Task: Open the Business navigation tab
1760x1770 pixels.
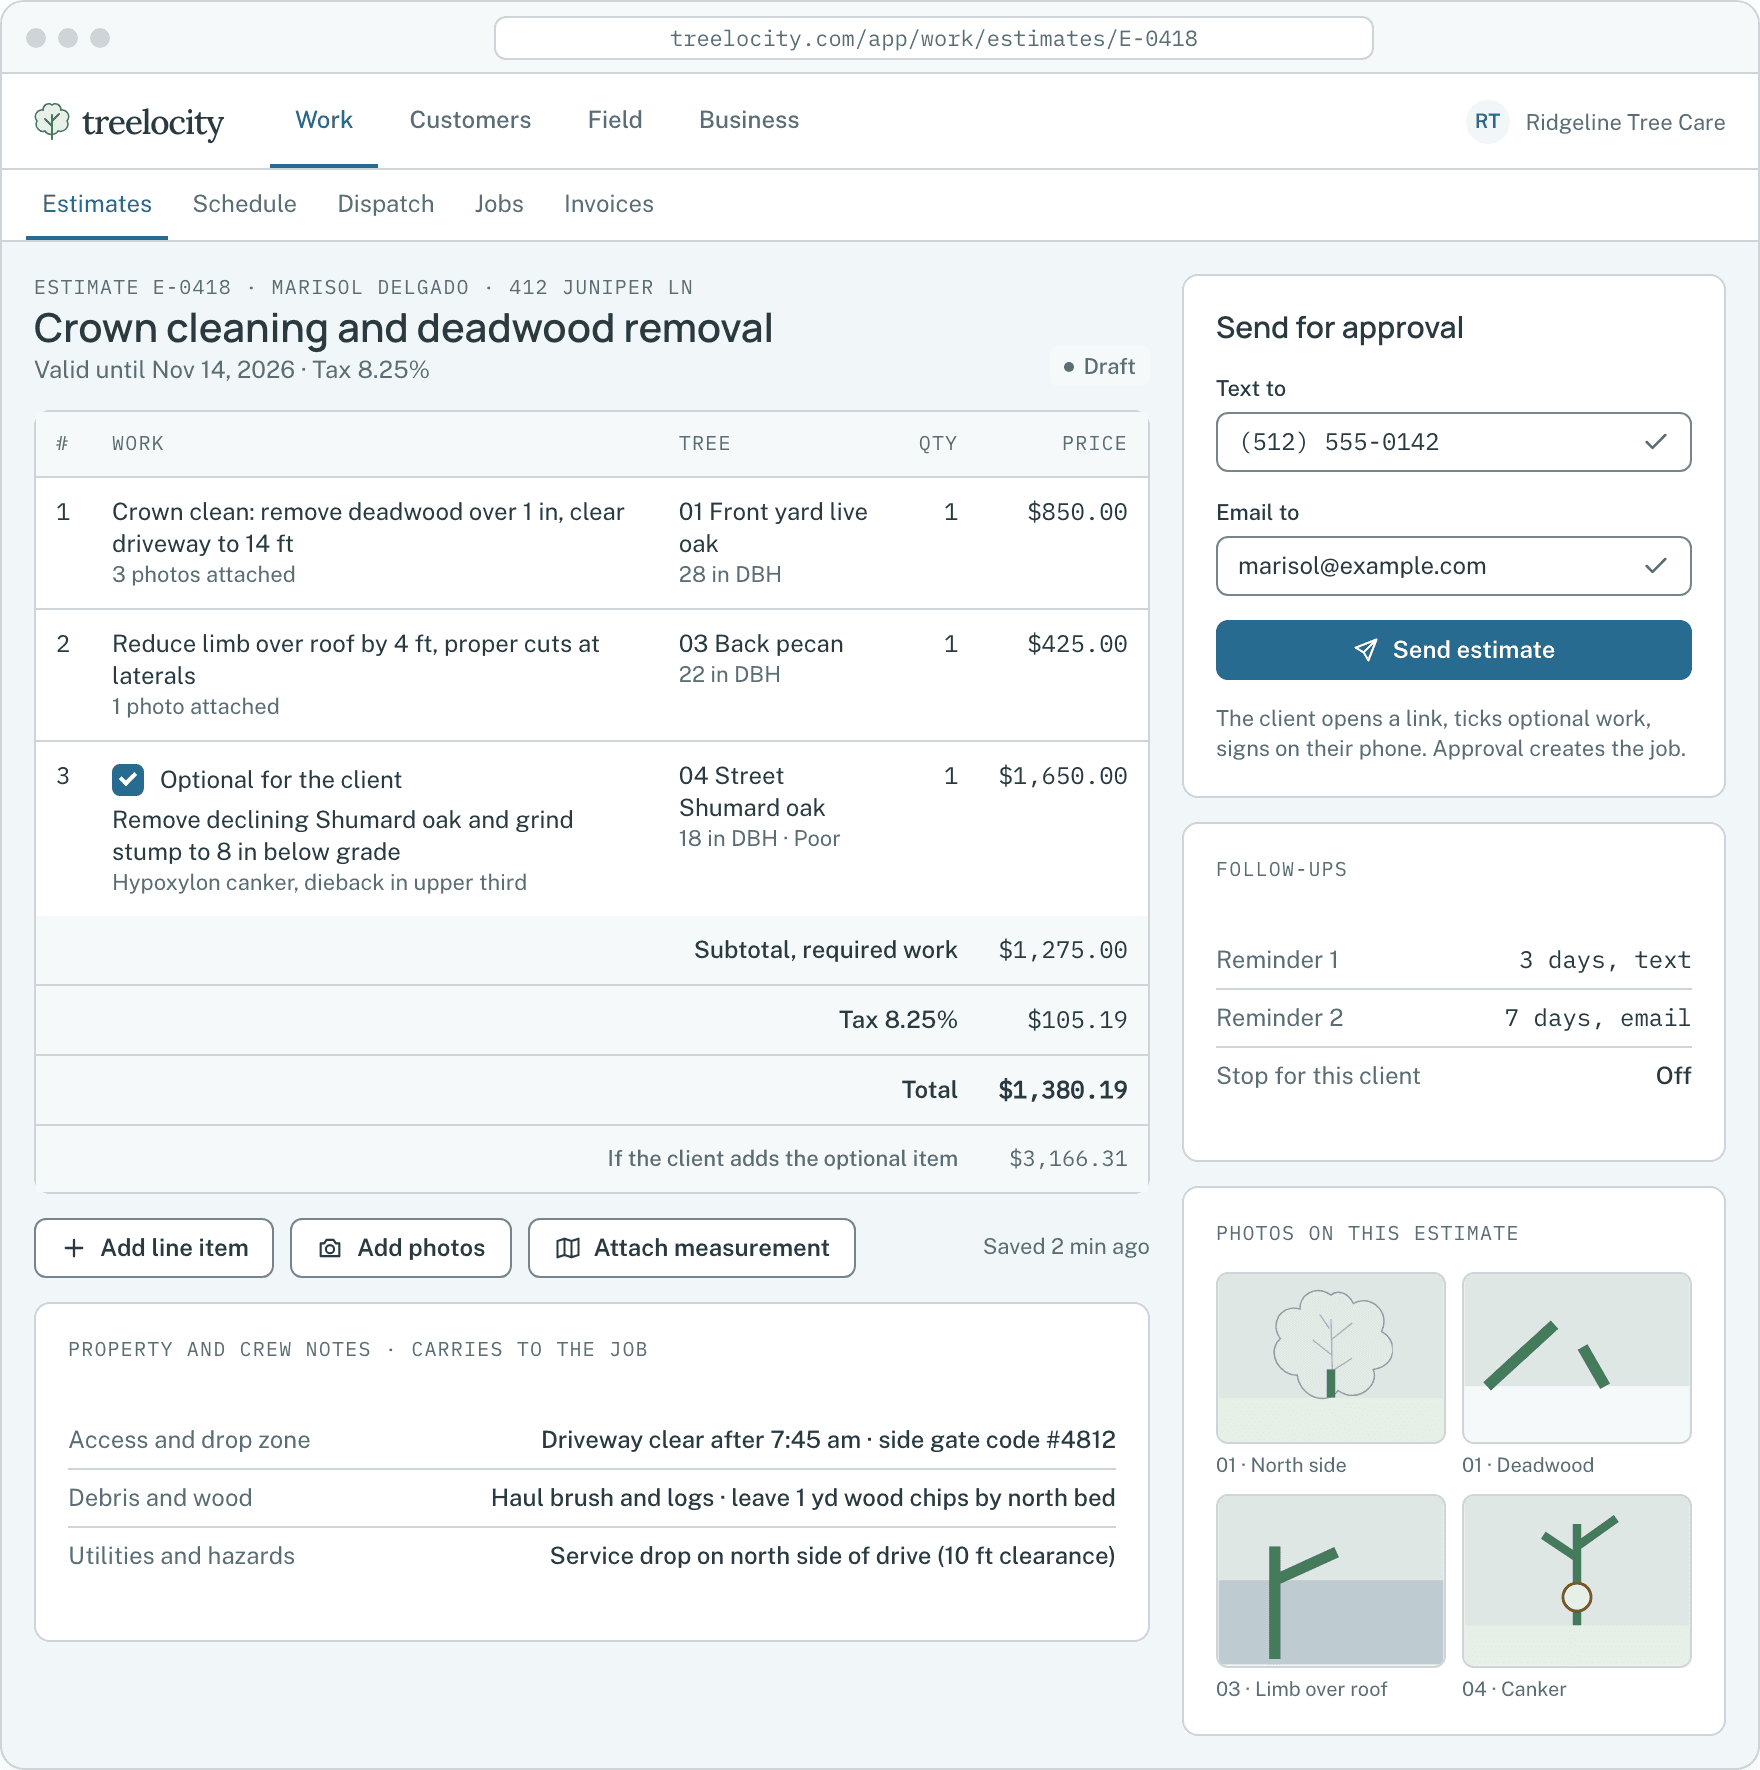Action: point(749,121)
